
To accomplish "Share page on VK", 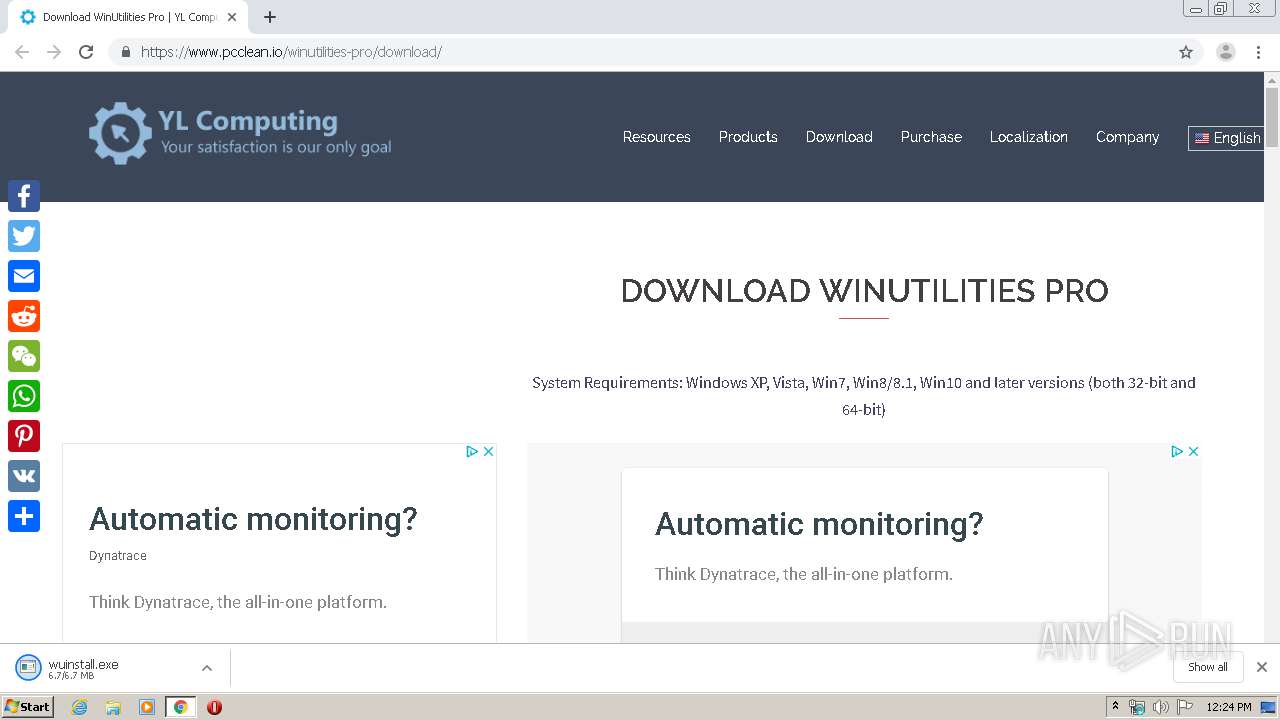I will (x=24, y=476).
